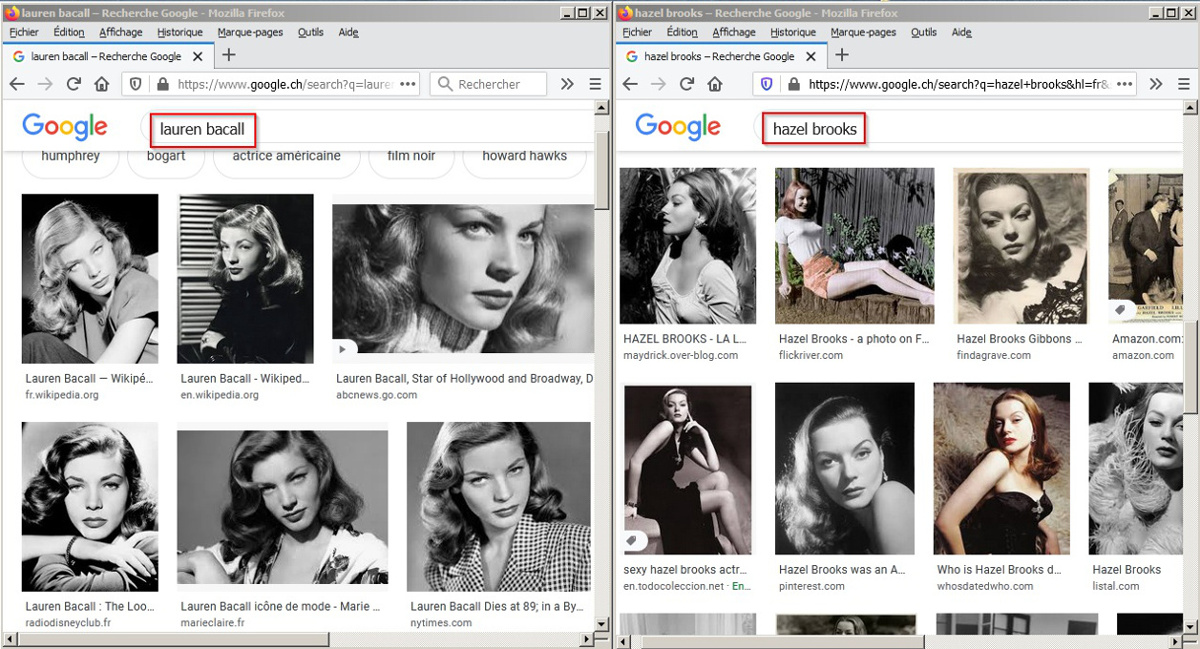Open Édition menu in hazel brooks window
The width and height of the screenshot is (1200, 649).
coord(682,32)
